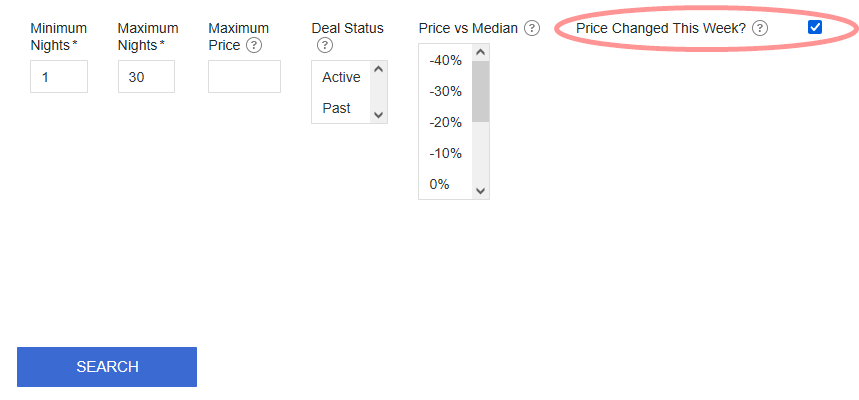Open the Maximum Price help icon
The height and width of the screenshot is (400, 859).
253,45
